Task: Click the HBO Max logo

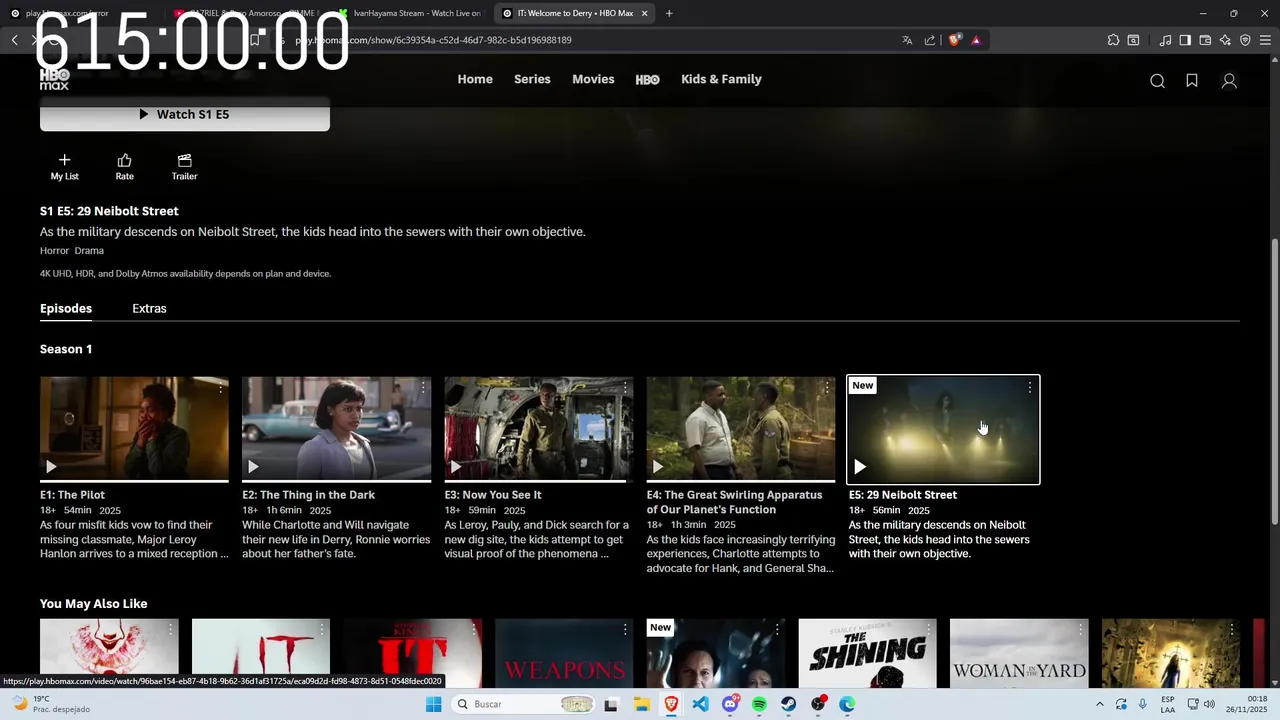Action: tap(54, 79)
